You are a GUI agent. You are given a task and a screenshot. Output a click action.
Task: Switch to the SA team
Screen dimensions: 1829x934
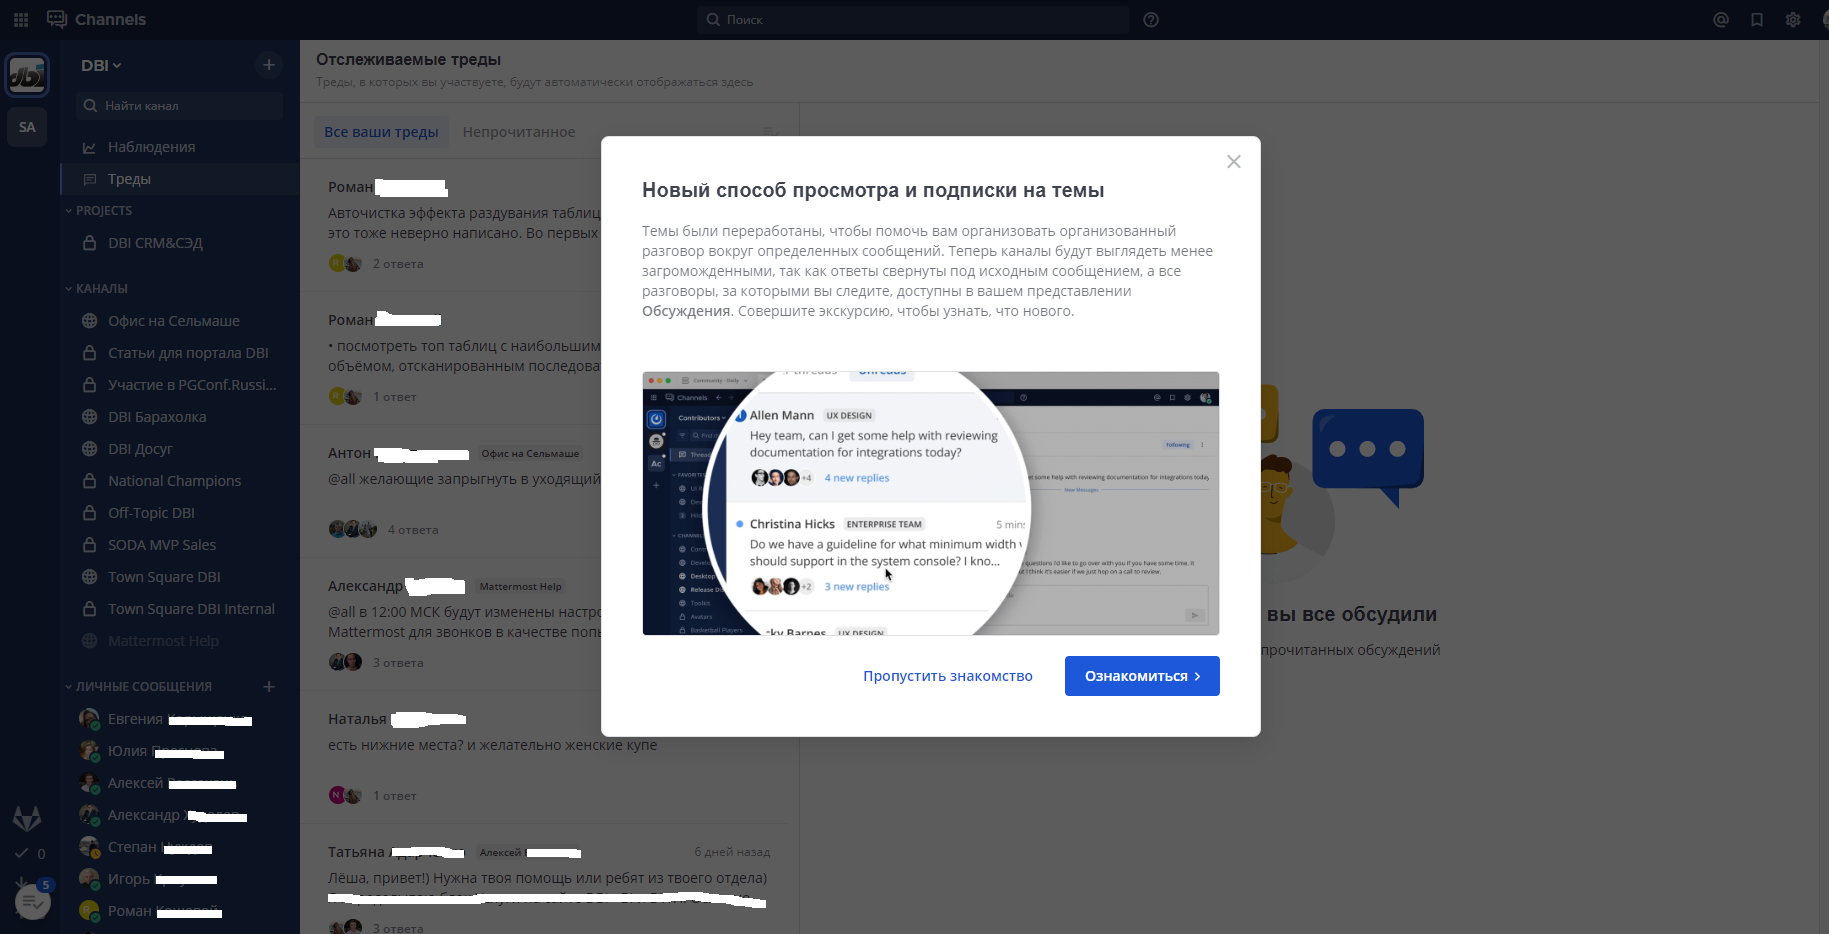pos(27,127)
